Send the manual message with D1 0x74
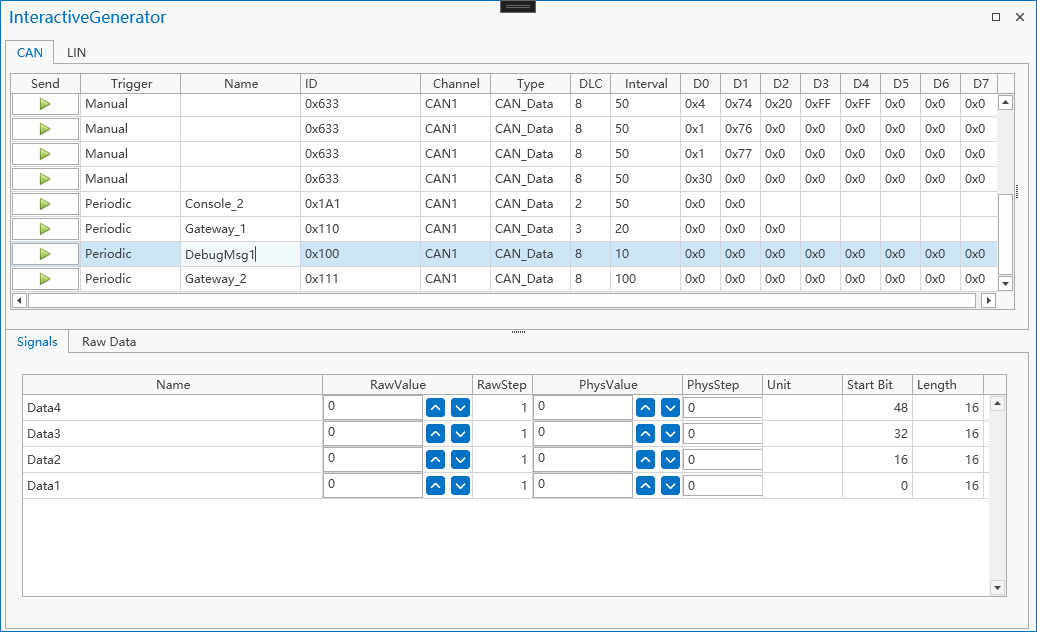Viewport: 1037px width, 632px height. (x=45, y=104)
